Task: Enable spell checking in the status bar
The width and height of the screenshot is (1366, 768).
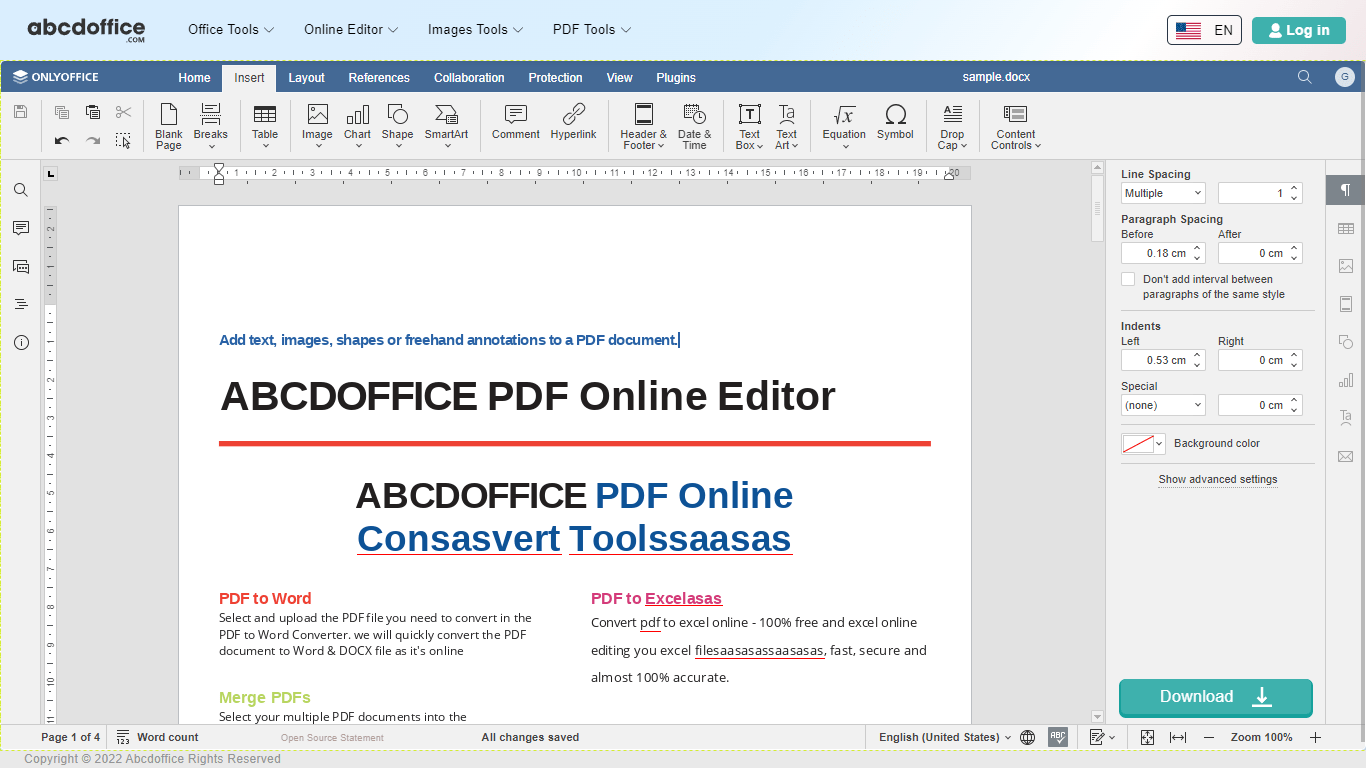Action: click(x=1058, y=737)
